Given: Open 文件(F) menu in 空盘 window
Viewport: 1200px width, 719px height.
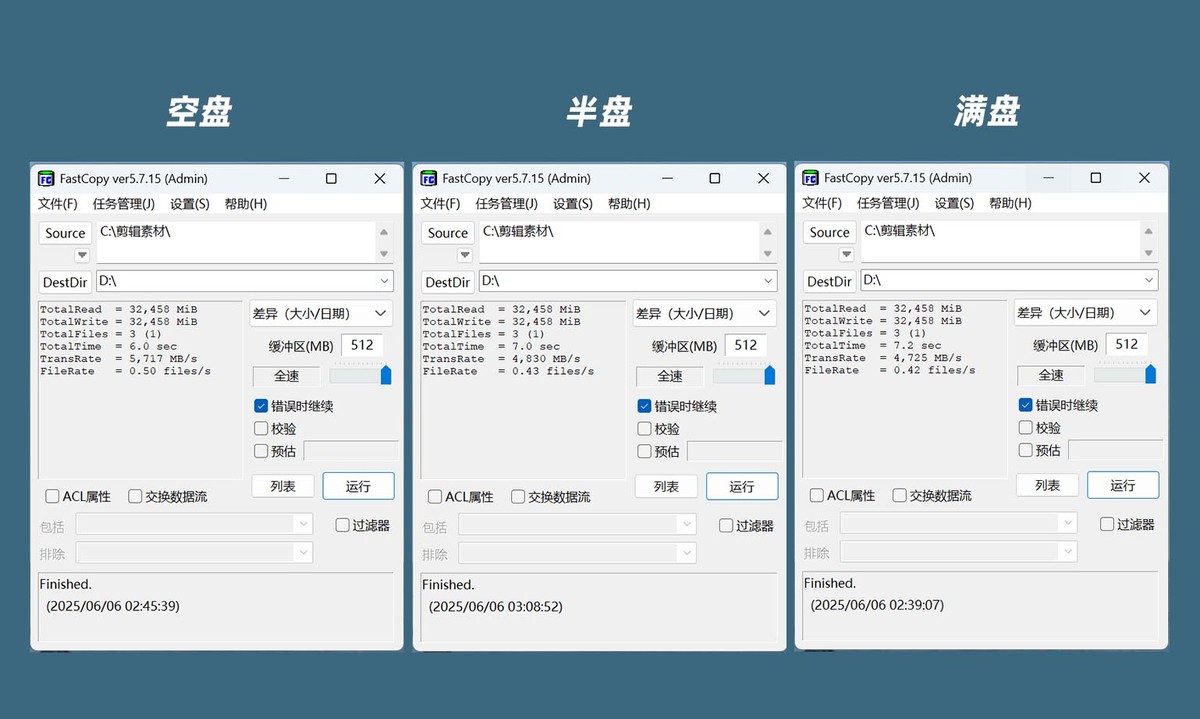Looking at the screenshot, I should (58, 204).
